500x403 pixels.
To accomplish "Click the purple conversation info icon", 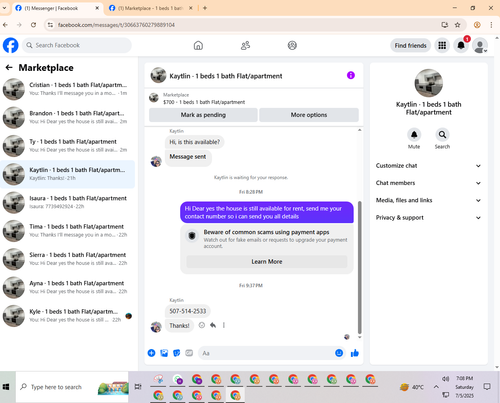I will tap(351, 75).
